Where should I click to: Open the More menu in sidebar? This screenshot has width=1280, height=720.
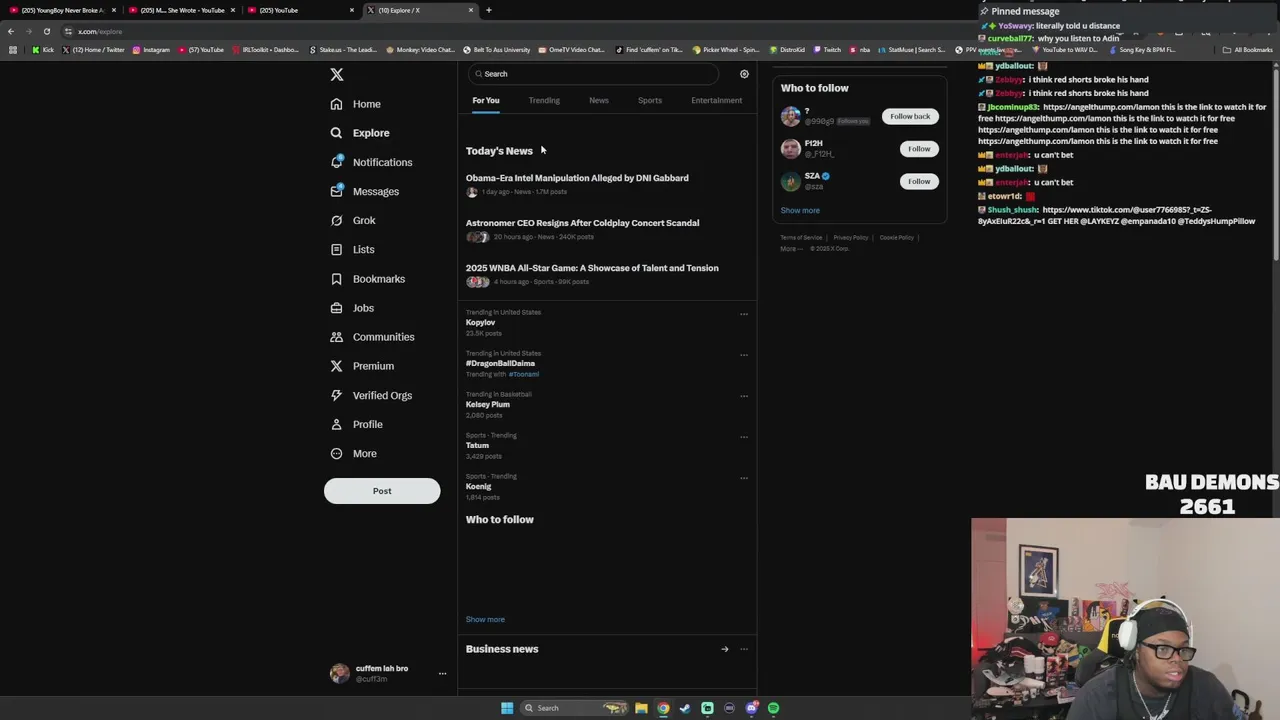(x=353, y=454)
